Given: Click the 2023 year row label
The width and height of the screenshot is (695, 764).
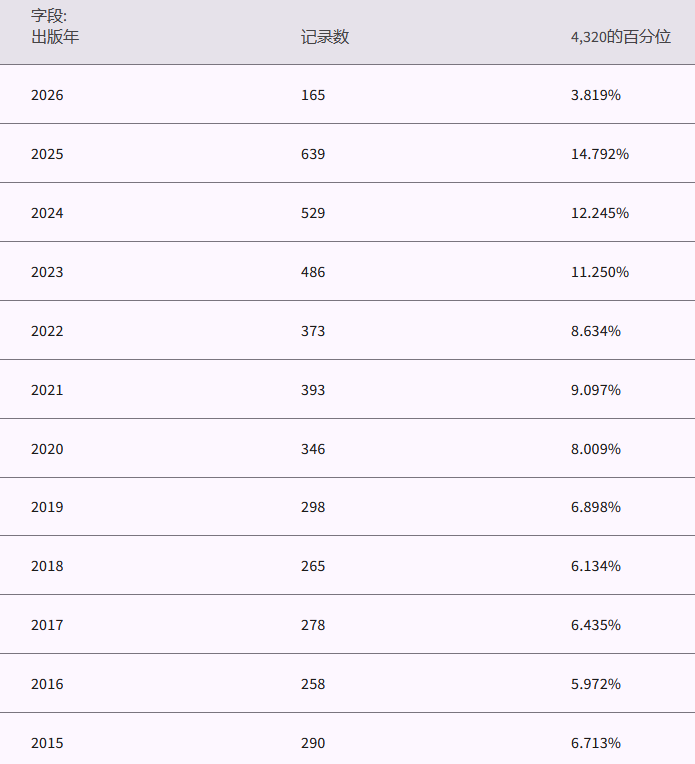Looking at the screenshot, I should click(x=47, y=272).
